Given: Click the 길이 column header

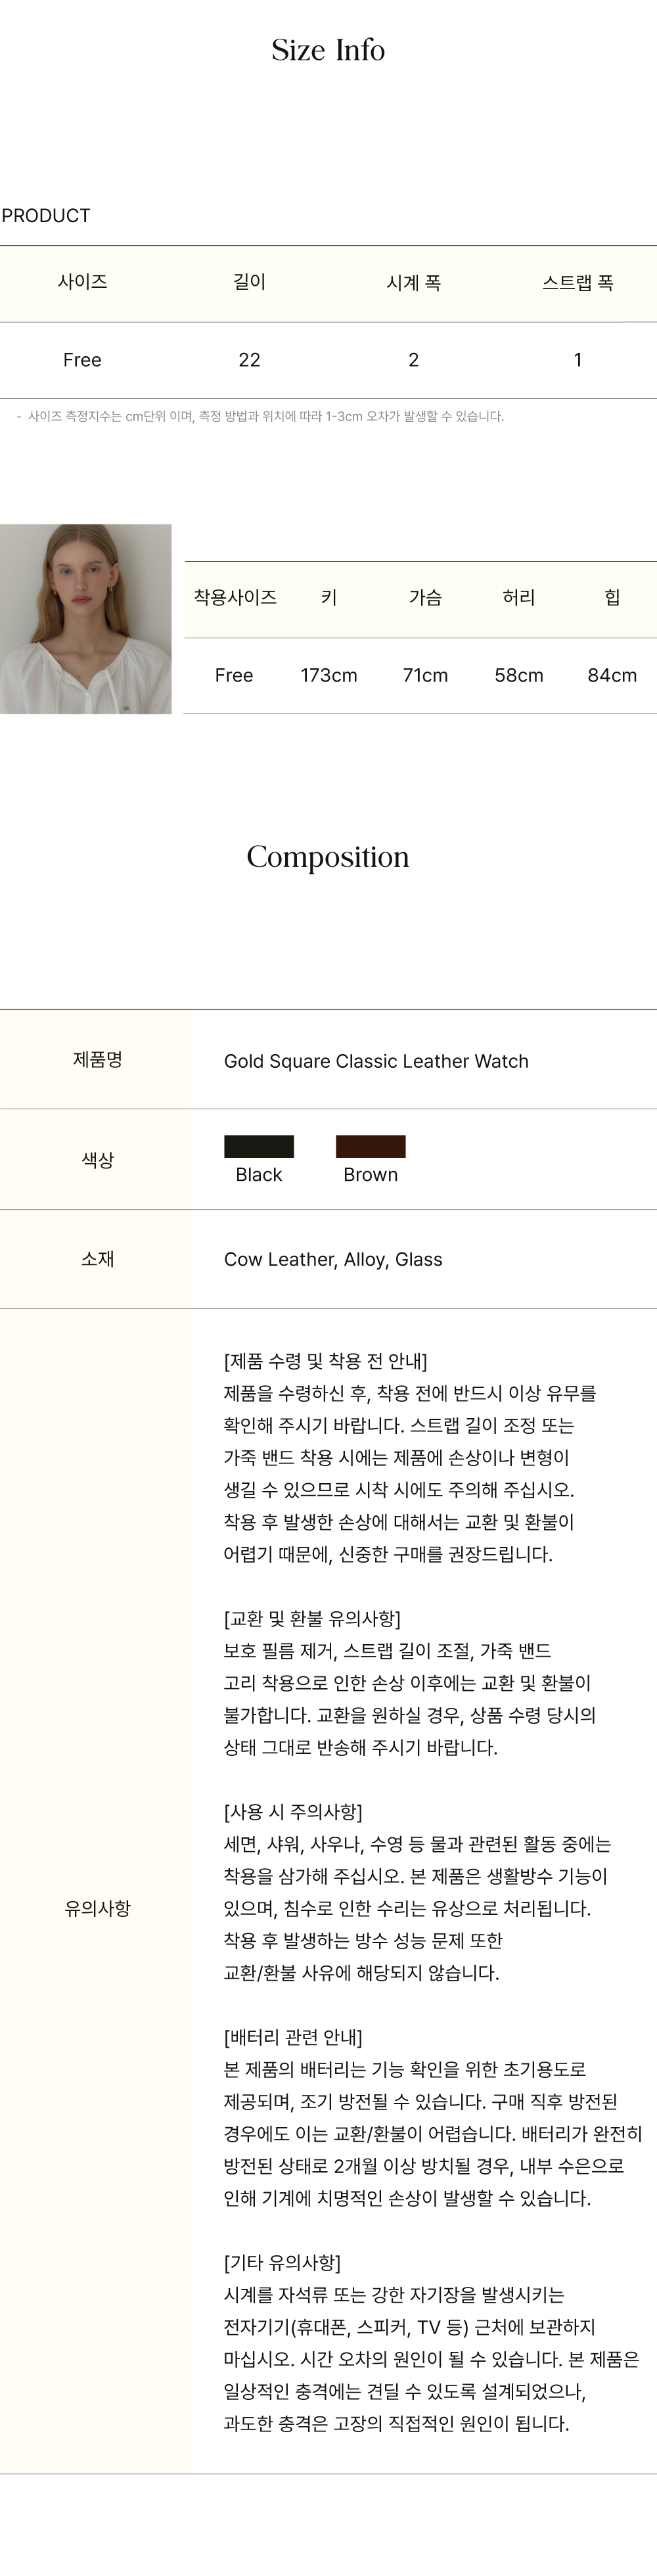Looking at the screenshot, I should (x=249, y=283).
